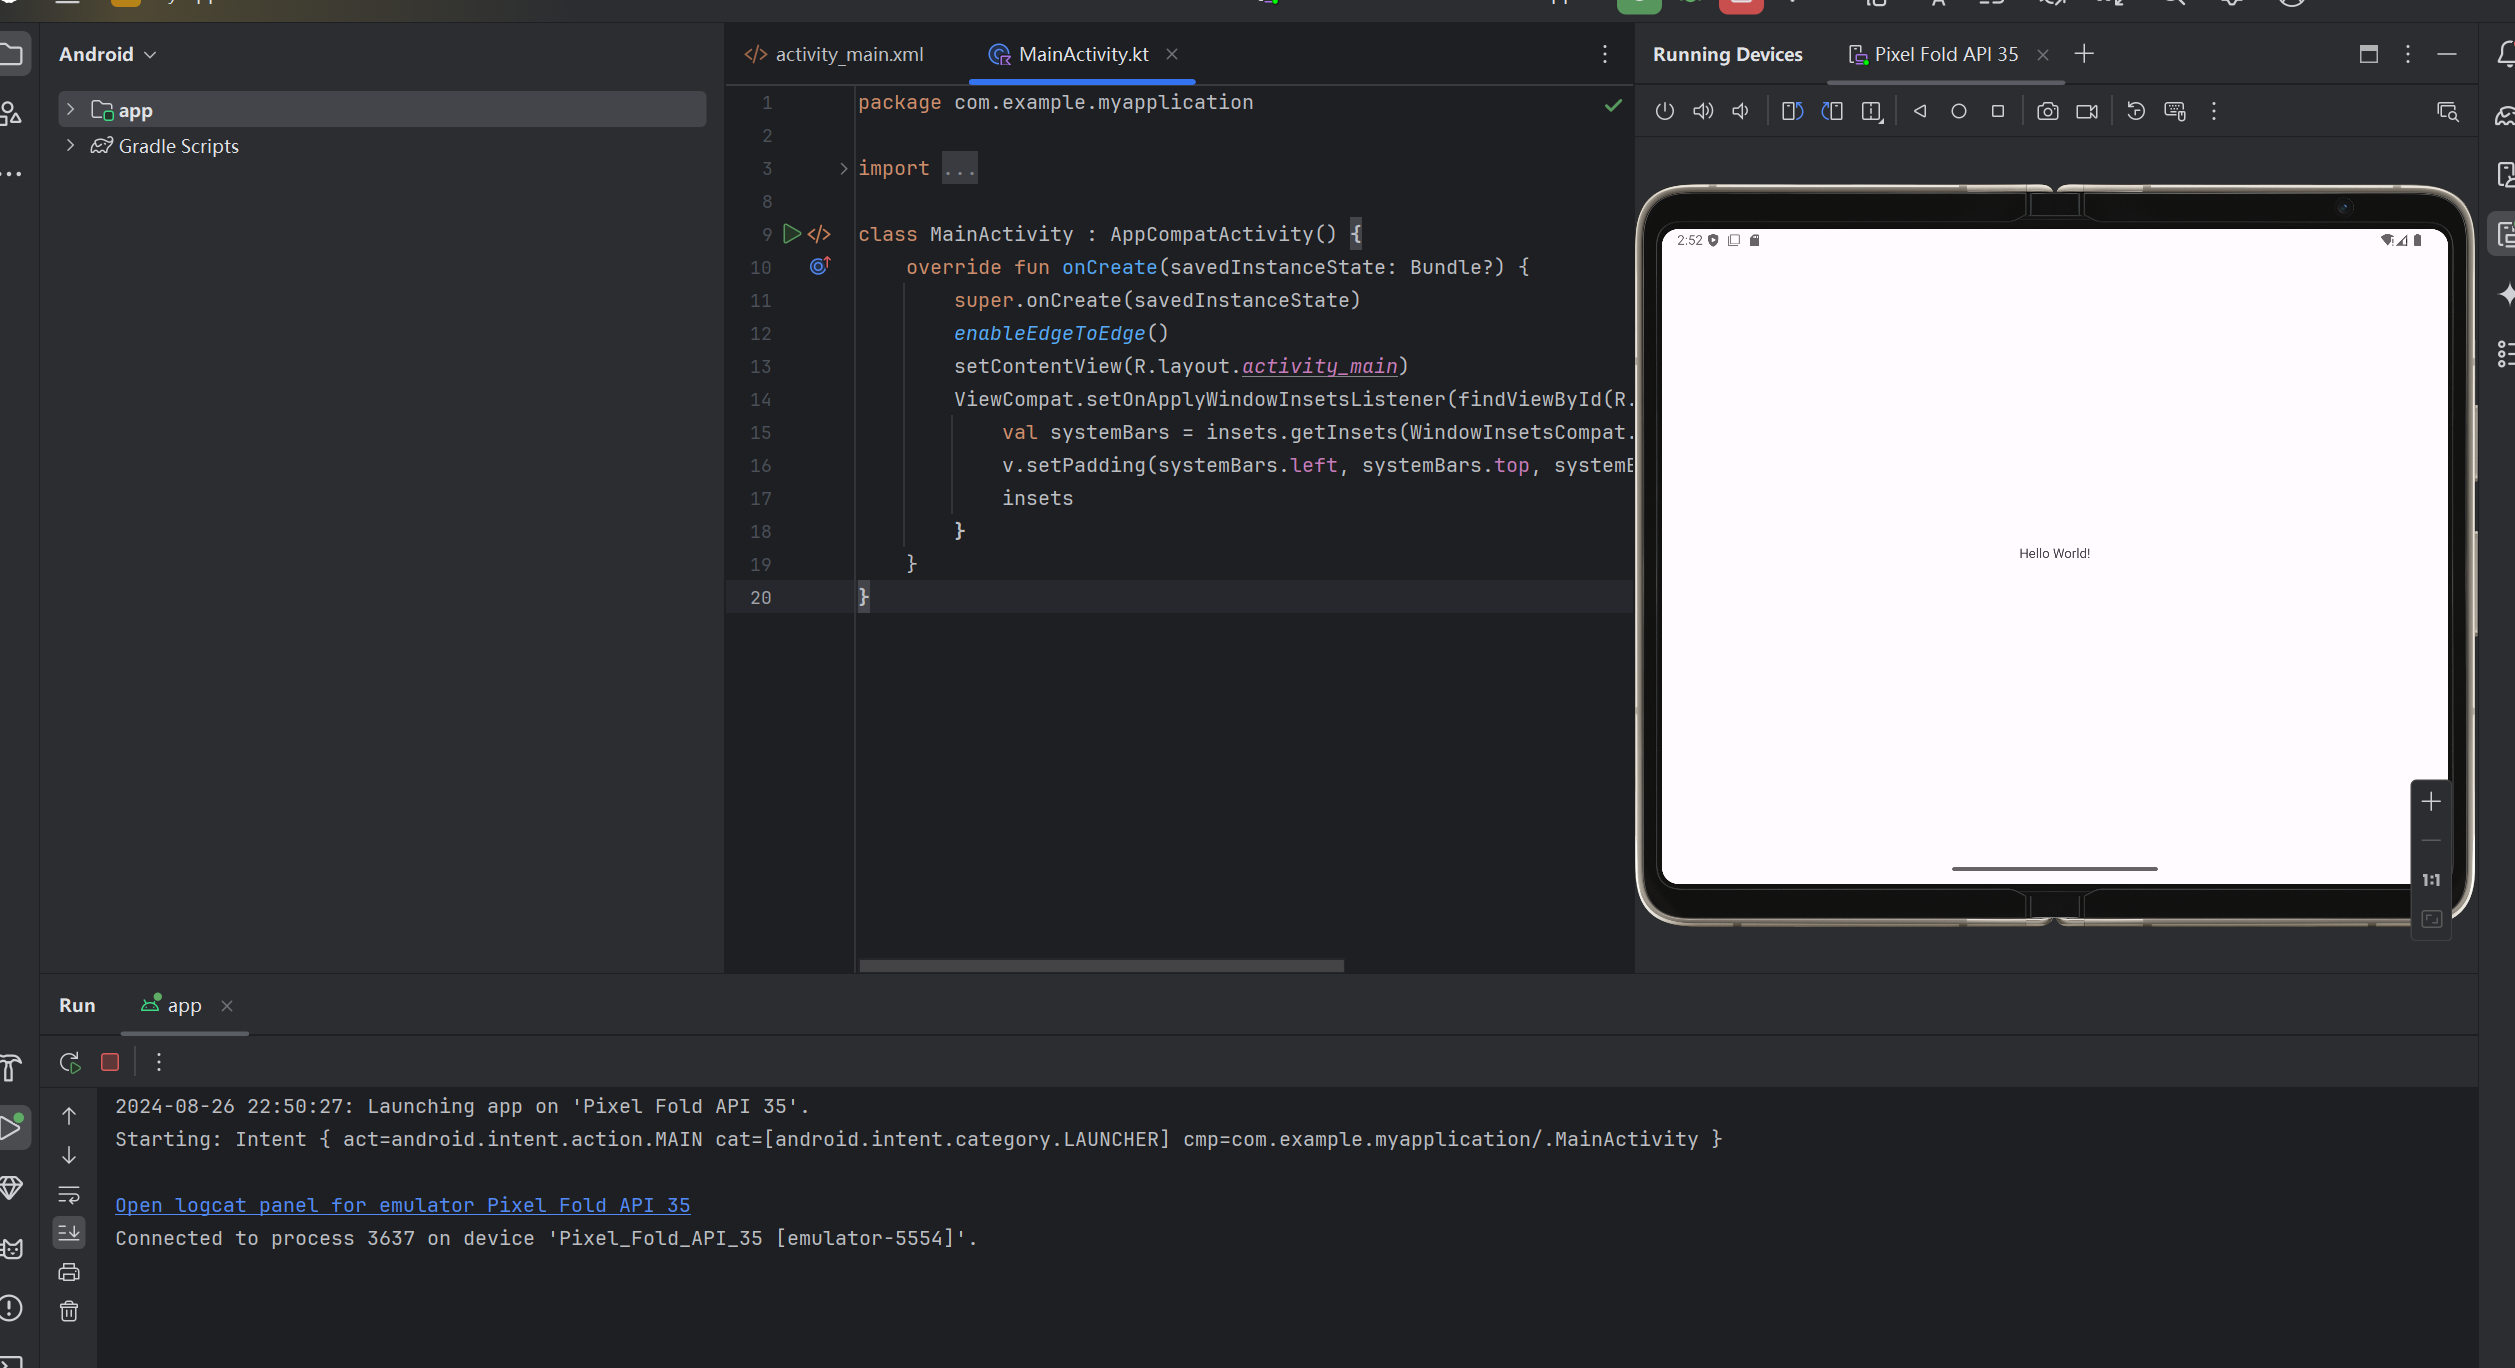
Task: Toggle soft-wrap in Run console
Action: 69,1194
